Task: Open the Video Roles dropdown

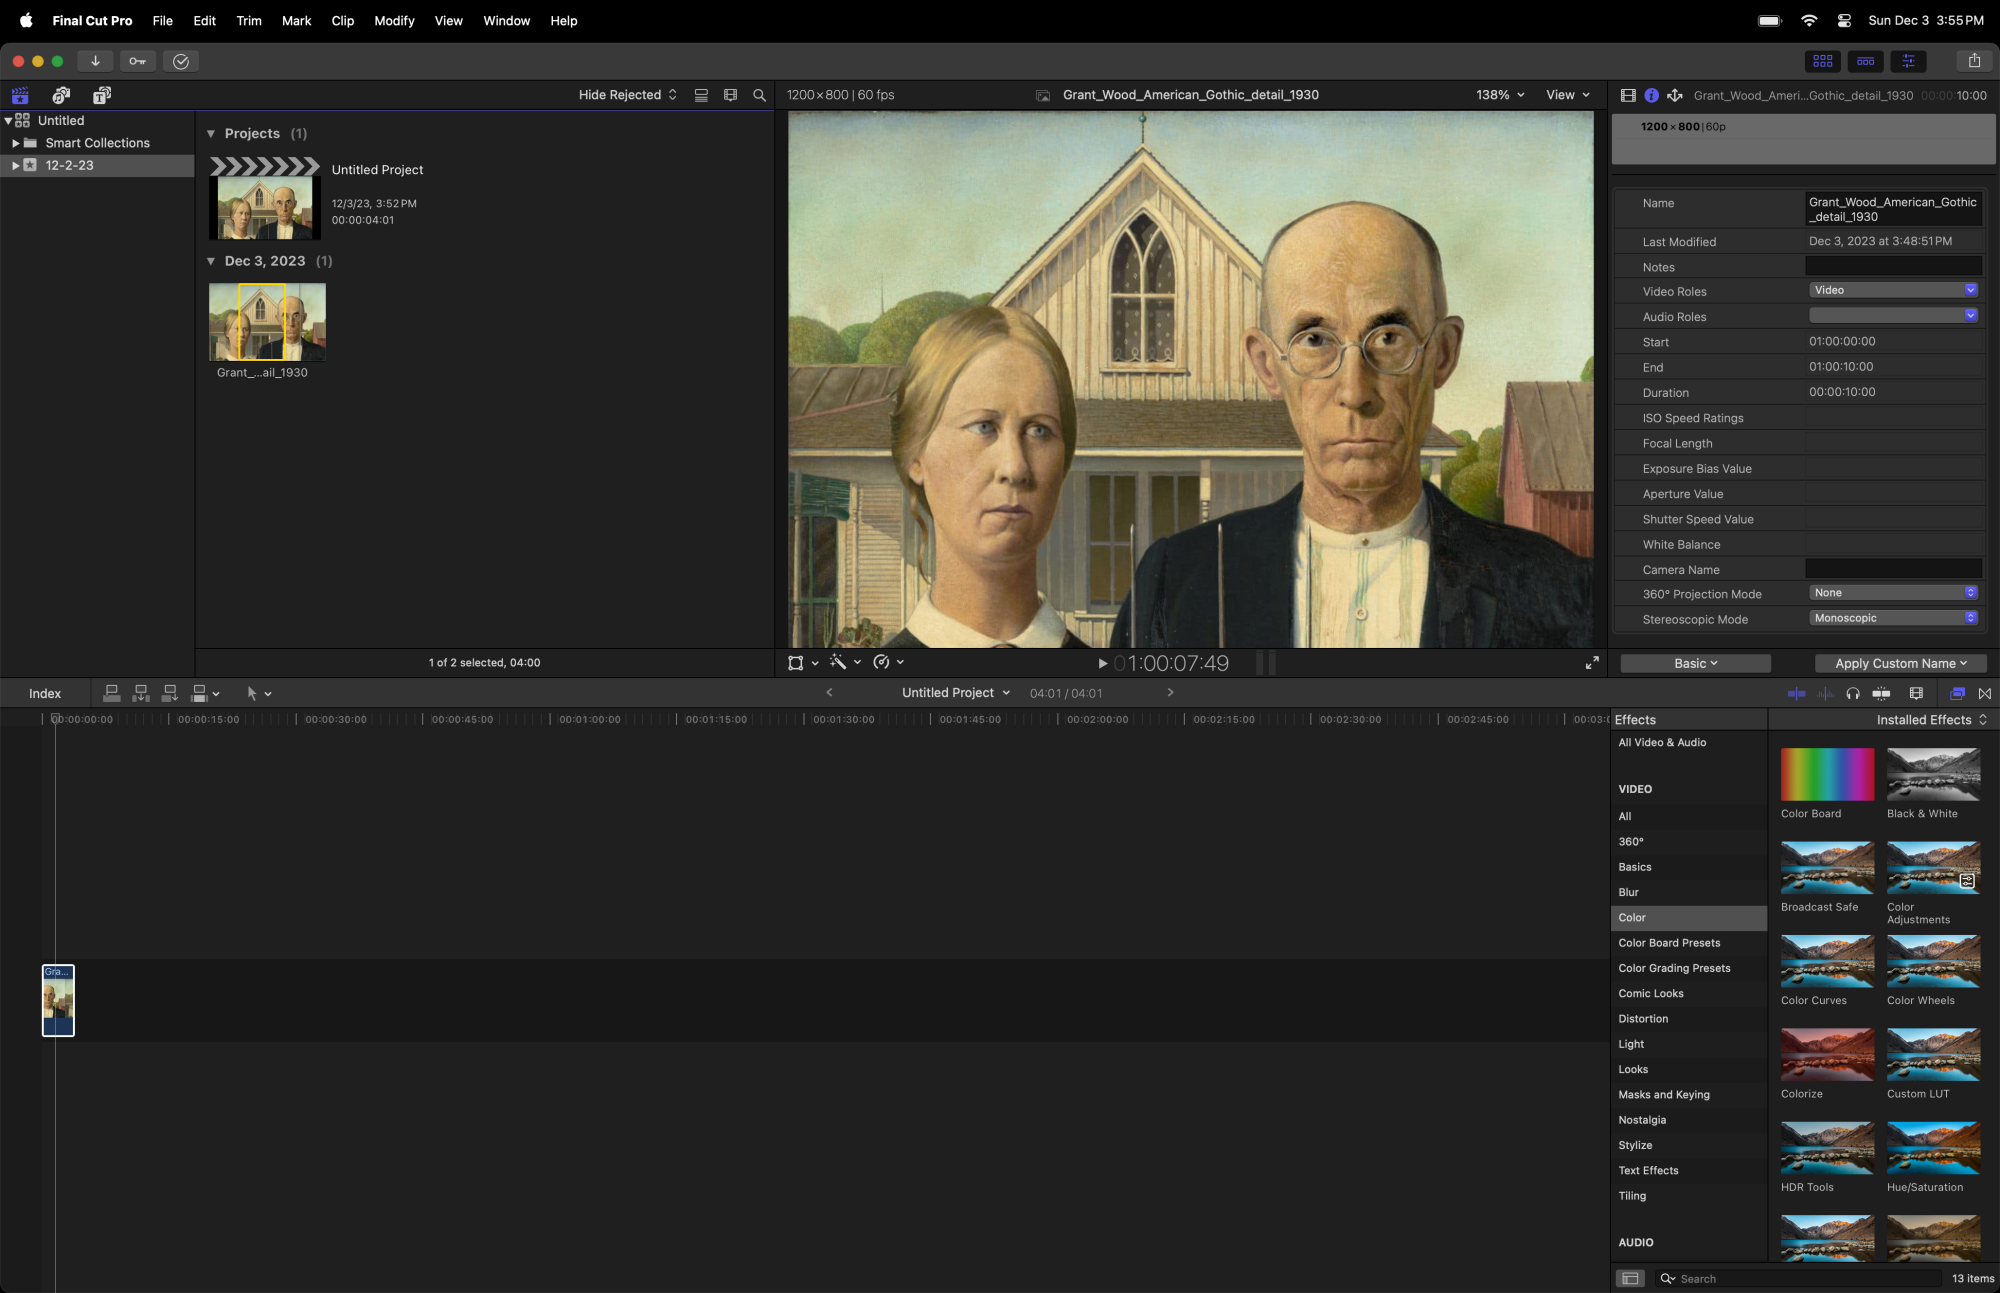Action: 1893,290
